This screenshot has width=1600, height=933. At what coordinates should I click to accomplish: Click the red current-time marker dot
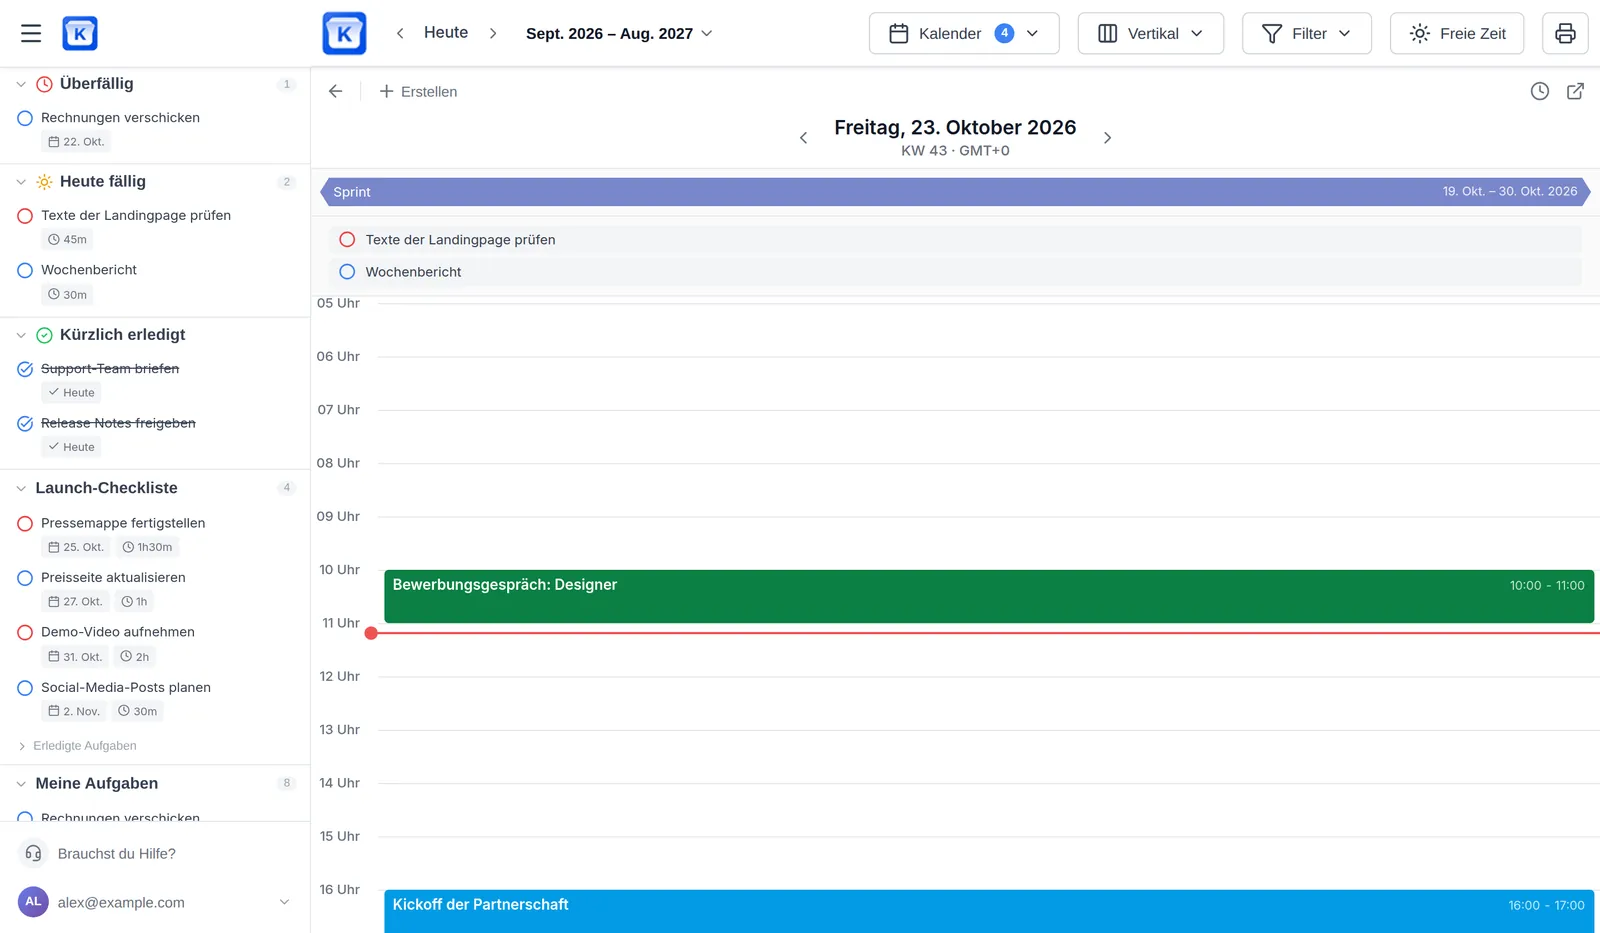point(371,633)
